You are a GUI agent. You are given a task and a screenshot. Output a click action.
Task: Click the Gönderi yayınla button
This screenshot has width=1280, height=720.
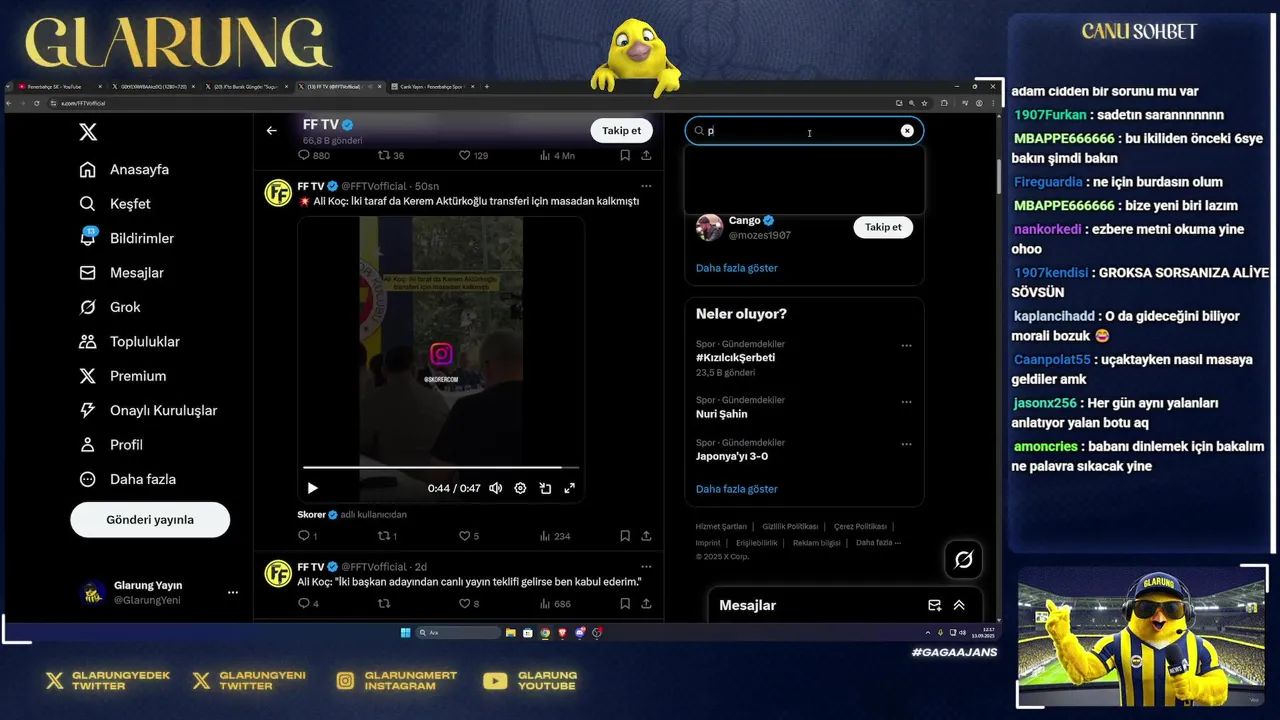point(150,520)
